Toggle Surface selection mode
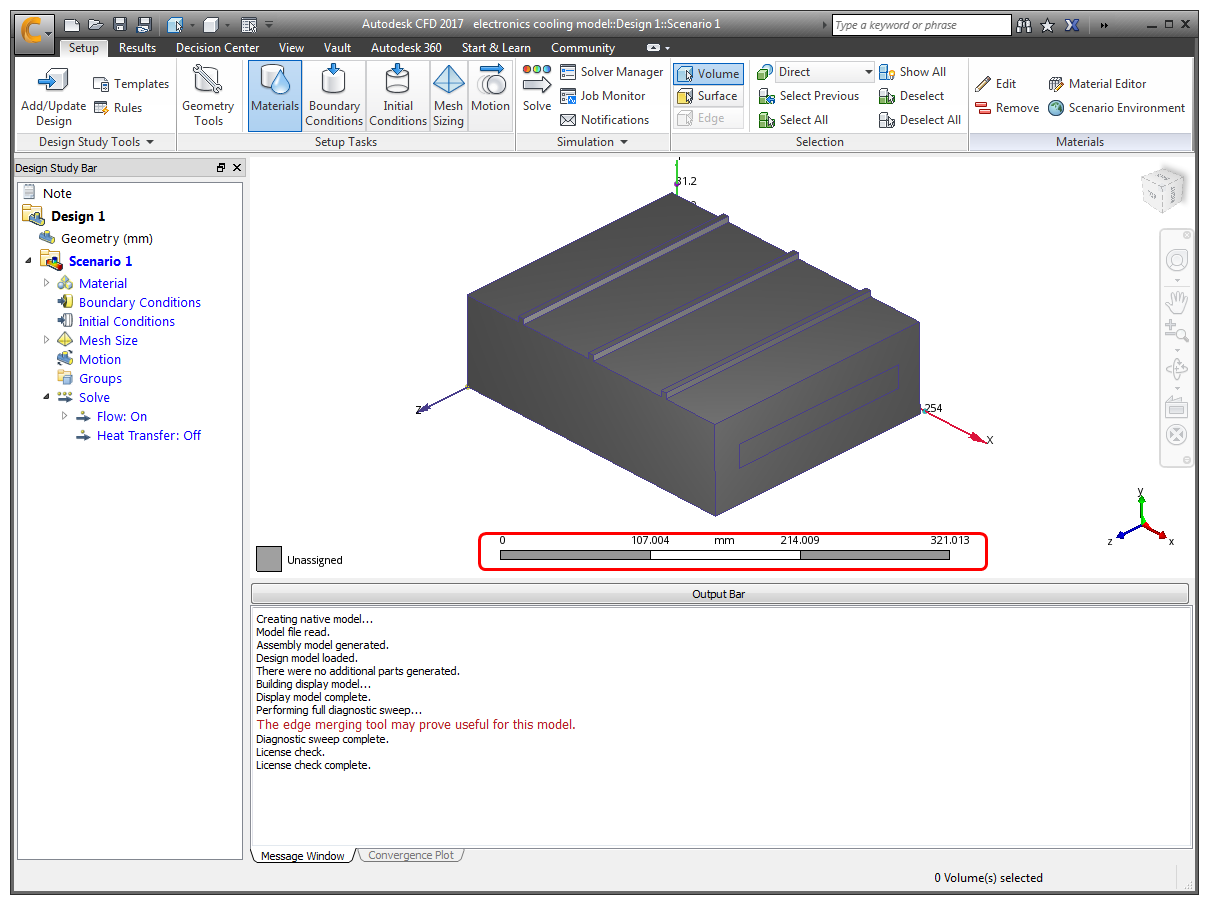Image resolution: width=1209 pixels, height=905 pixels. pos(708,96)
